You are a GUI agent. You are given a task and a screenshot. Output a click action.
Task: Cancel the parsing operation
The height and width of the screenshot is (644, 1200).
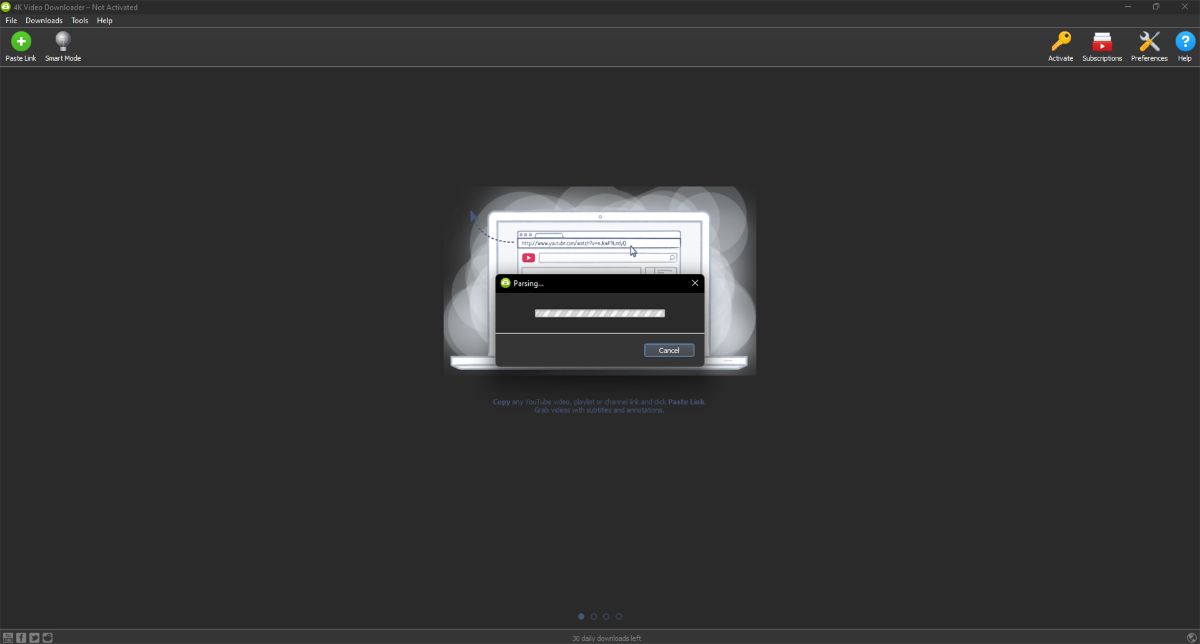(x=669, y=350)
